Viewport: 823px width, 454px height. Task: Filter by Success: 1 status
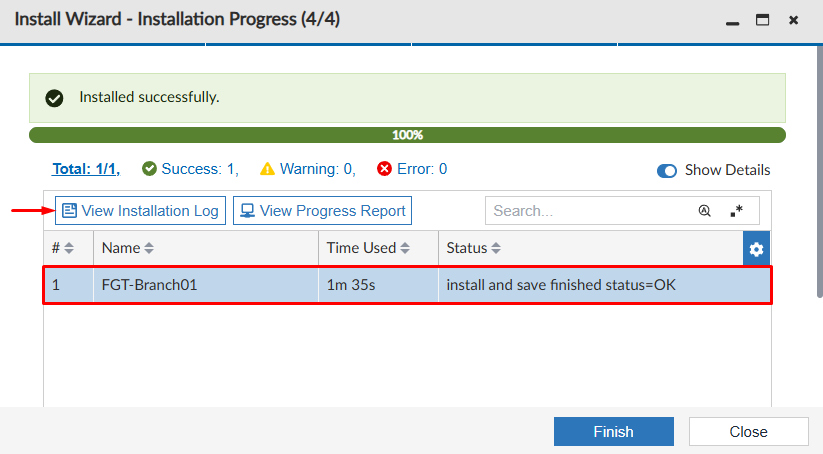(190, 169)
